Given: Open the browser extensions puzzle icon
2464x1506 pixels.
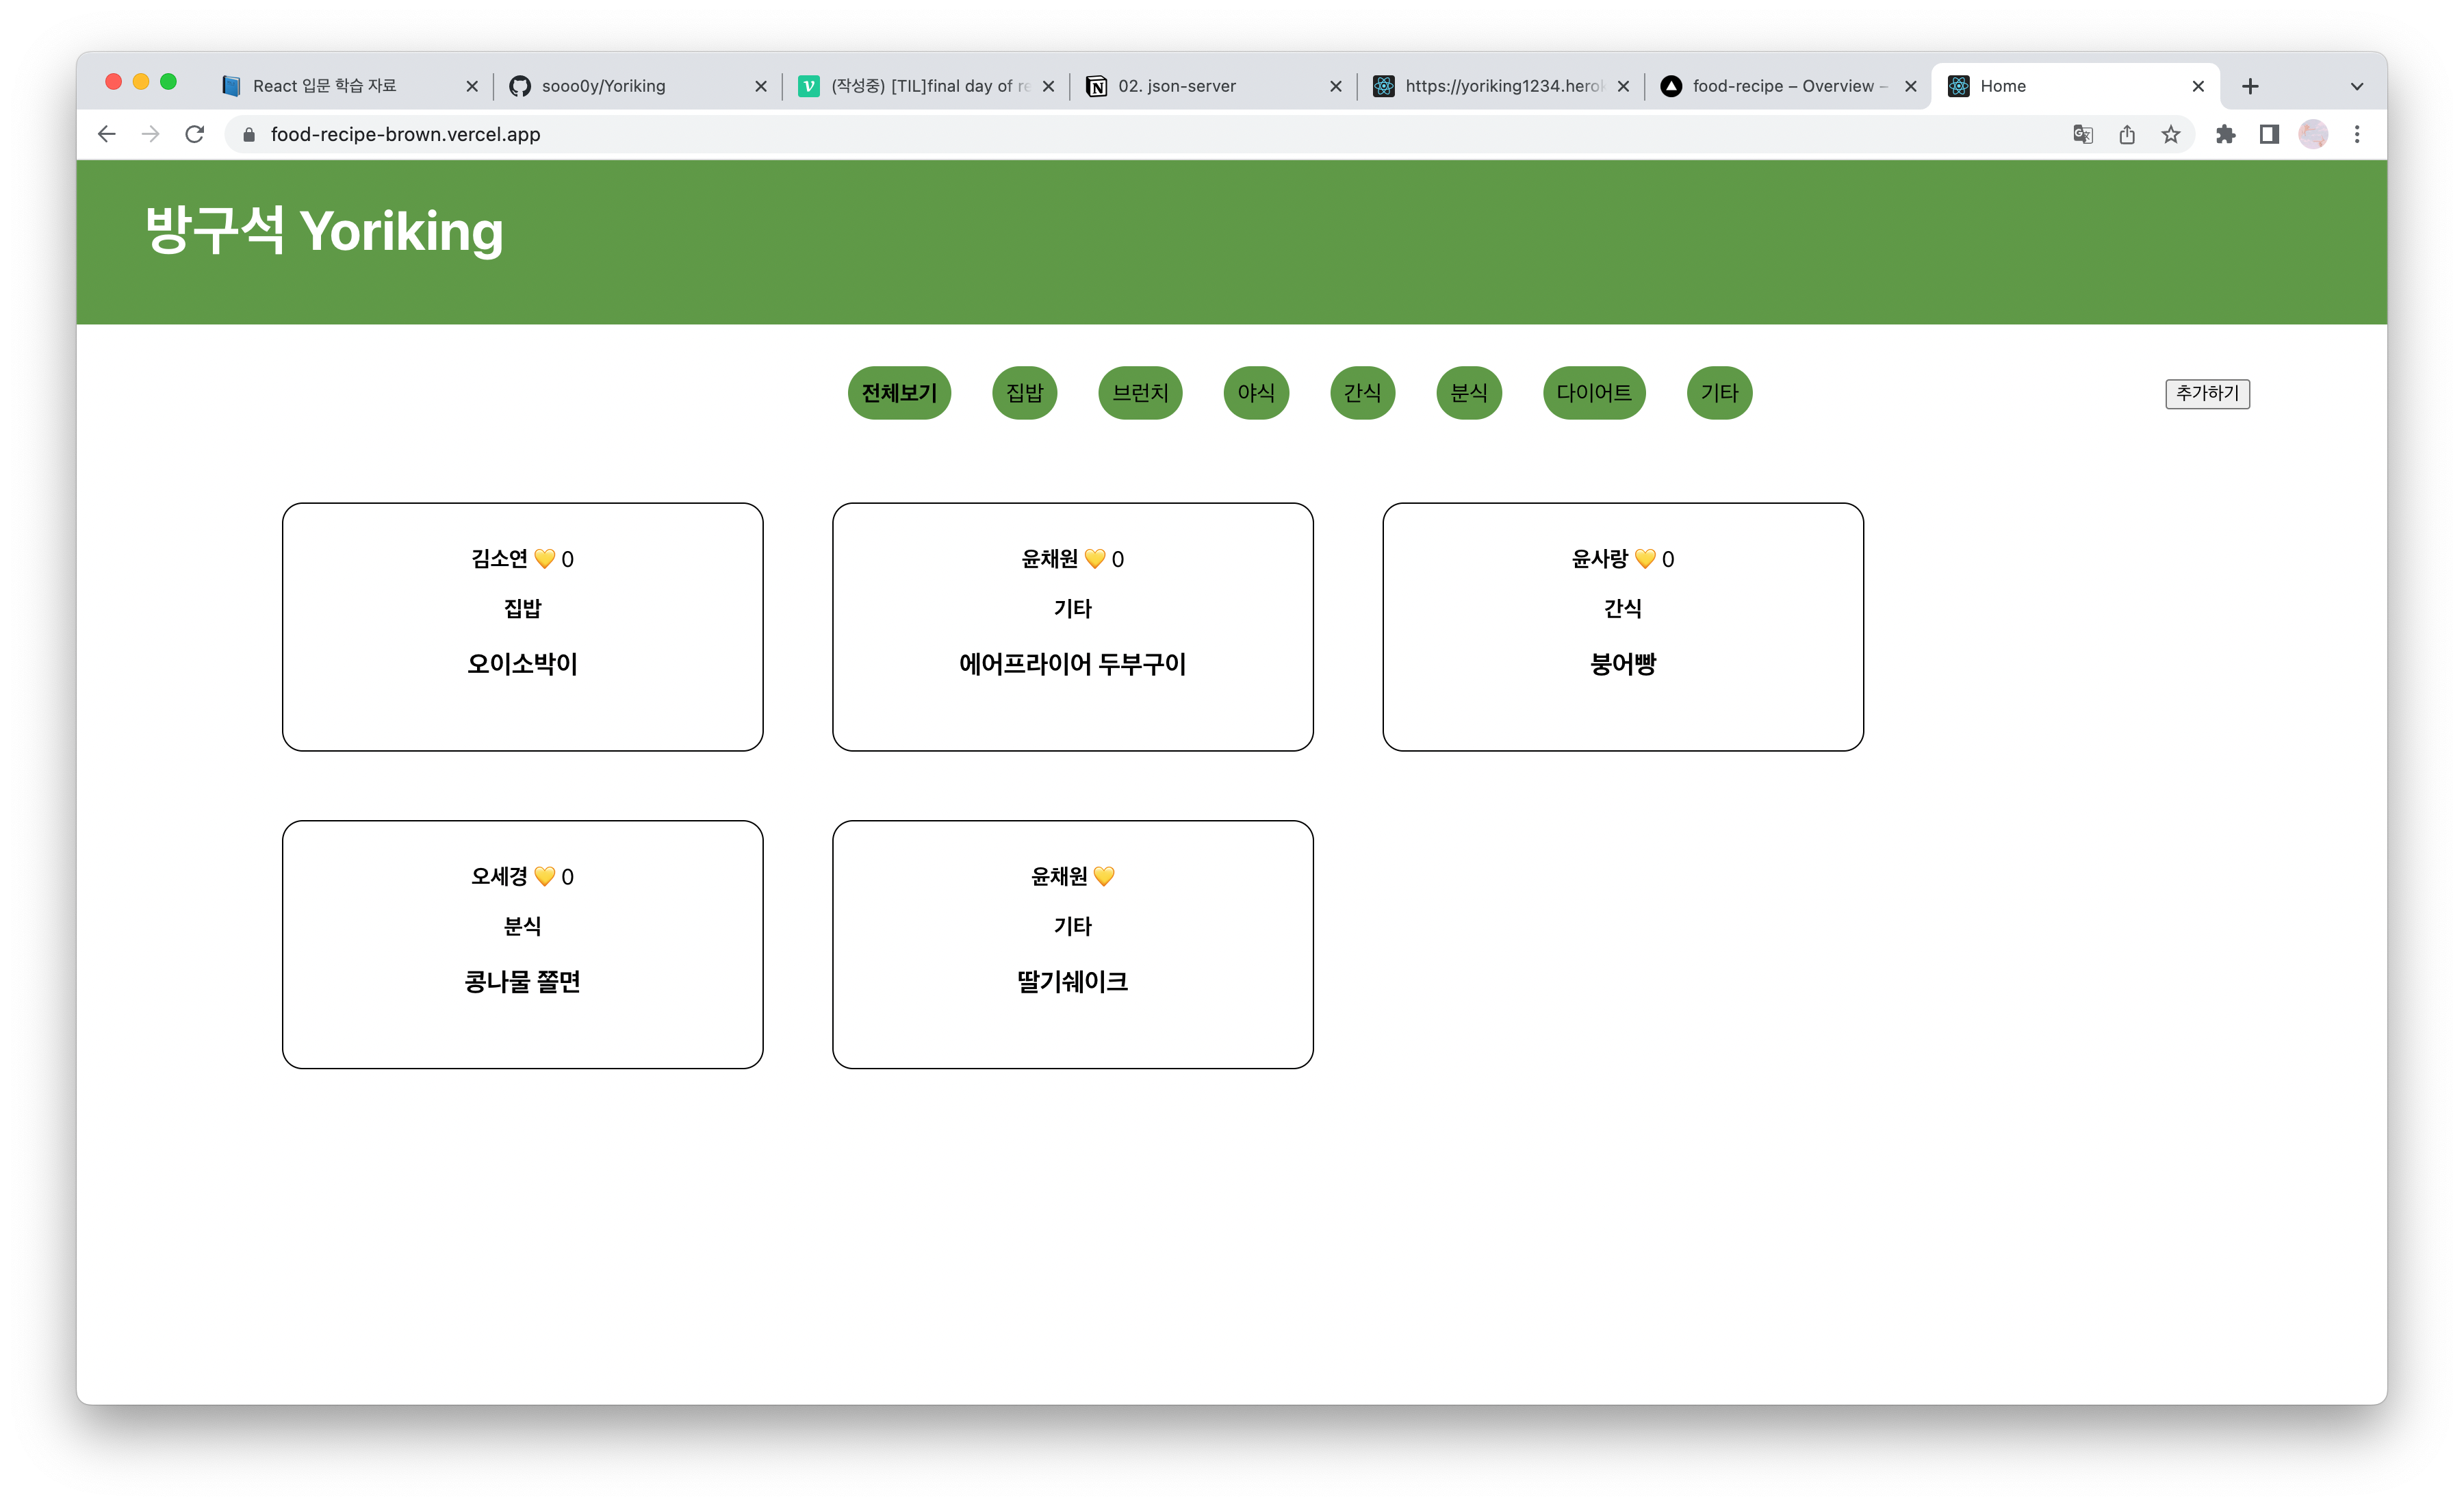Looking at the screenshot, I should click(x=2226, y=133).
